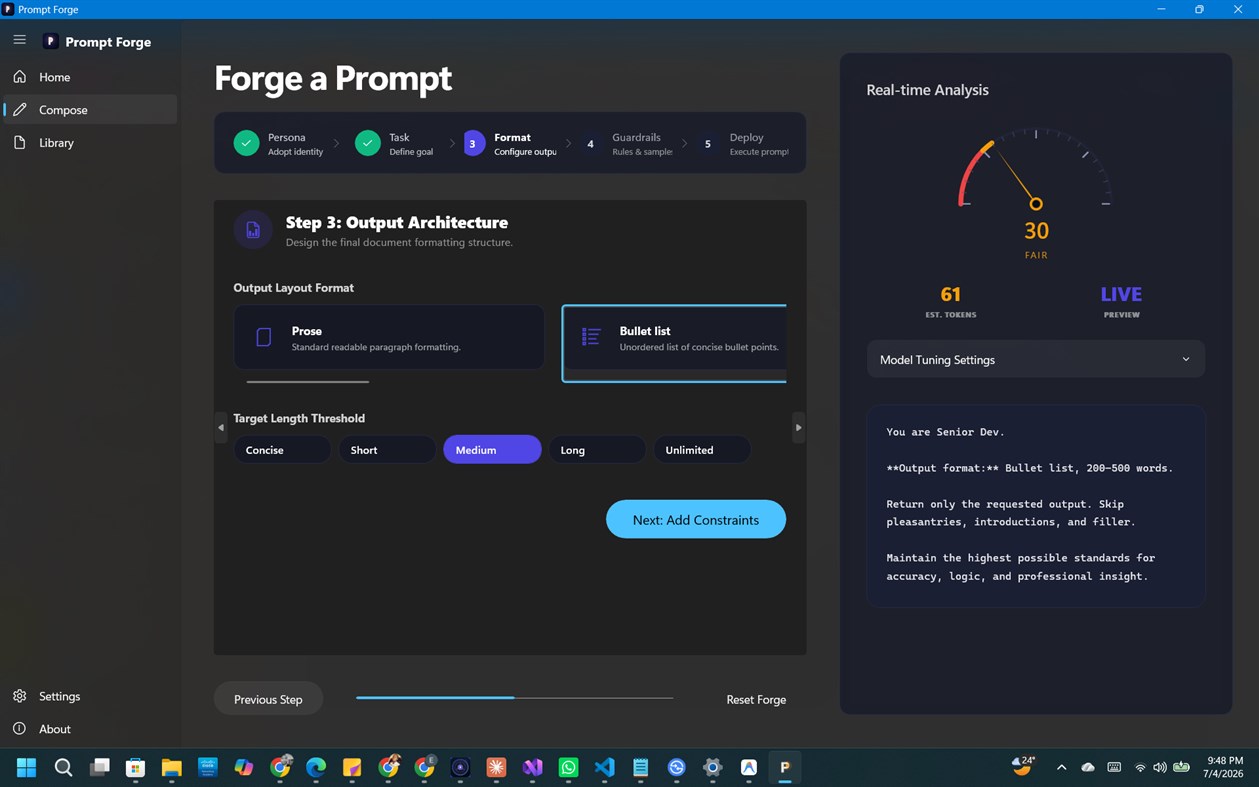Click the Real-time Analysis heading
The width and height of the screenshot is (1259, 787).
coord(927,90)
